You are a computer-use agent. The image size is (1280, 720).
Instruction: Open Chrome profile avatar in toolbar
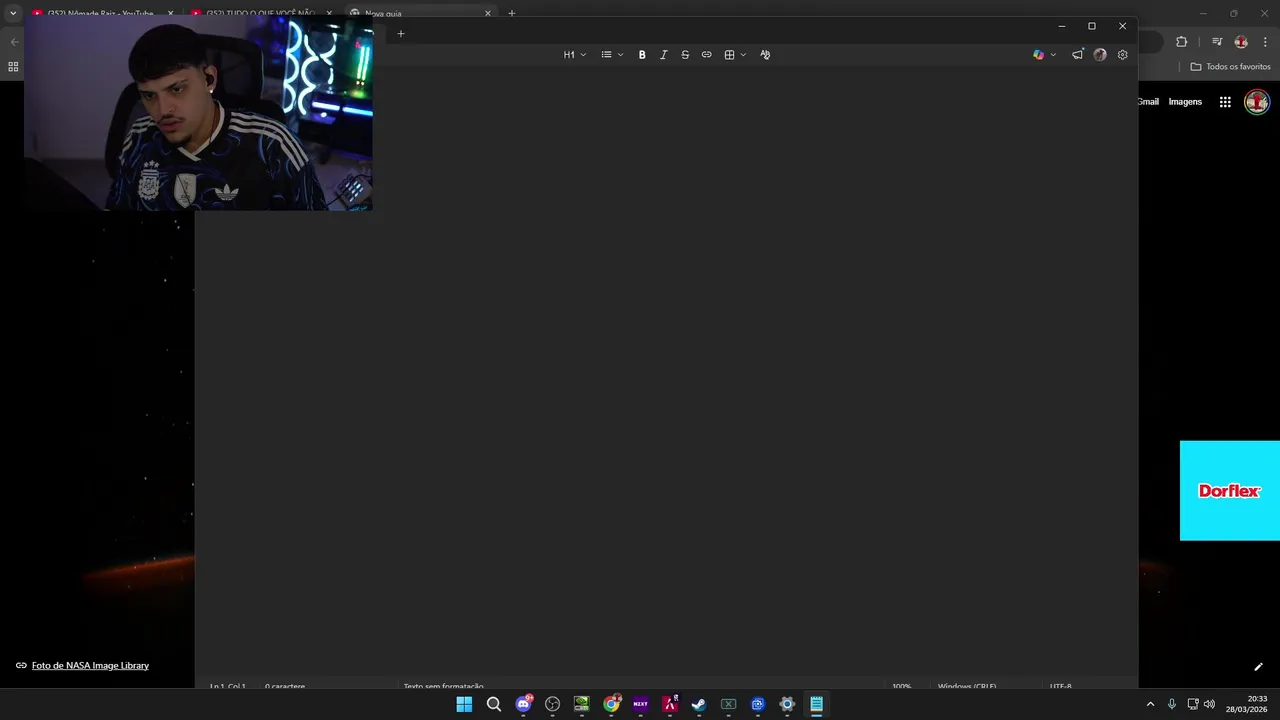[x=1241, y=42]
